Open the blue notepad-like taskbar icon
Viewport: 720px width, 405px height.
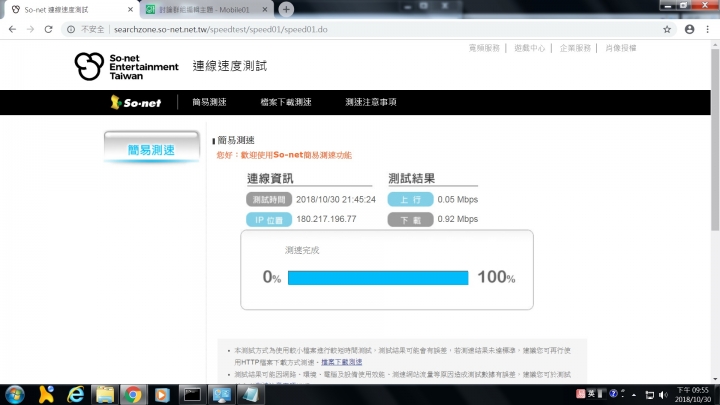[251, 395]
